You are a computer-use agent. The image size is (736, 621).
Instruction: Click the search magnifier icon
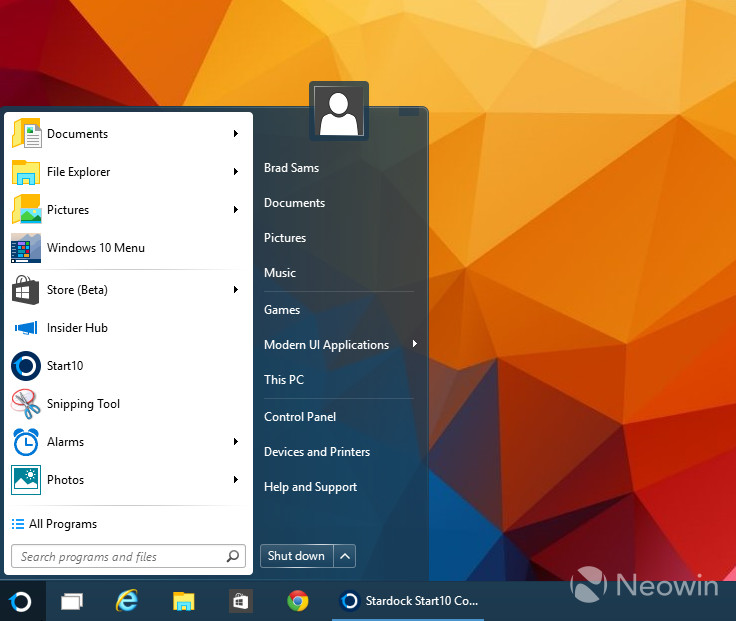[x=232, y=556]
